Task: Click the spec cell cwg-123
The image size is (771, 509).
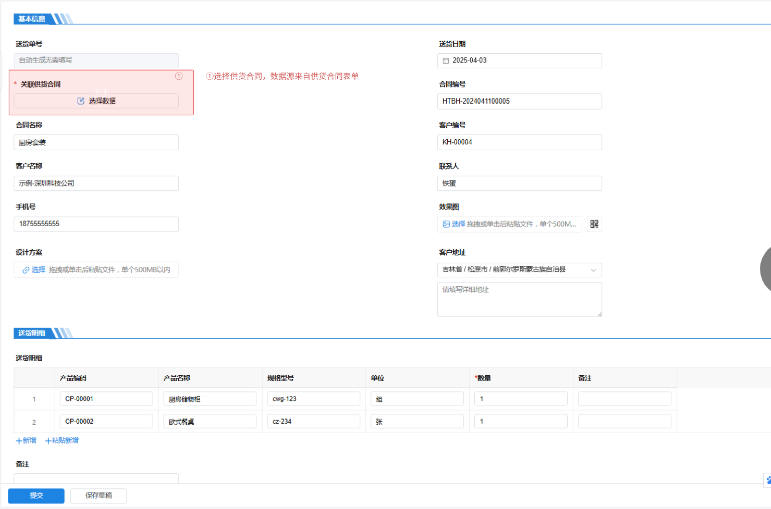Action: [314, 399]
